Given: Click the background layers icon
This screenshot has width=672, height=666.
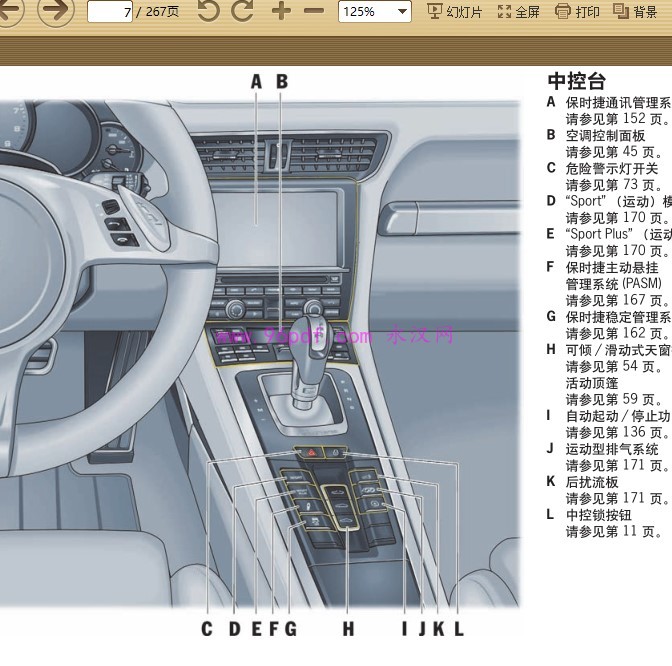Looking at the screenshot, I should [x=621, y=11].
